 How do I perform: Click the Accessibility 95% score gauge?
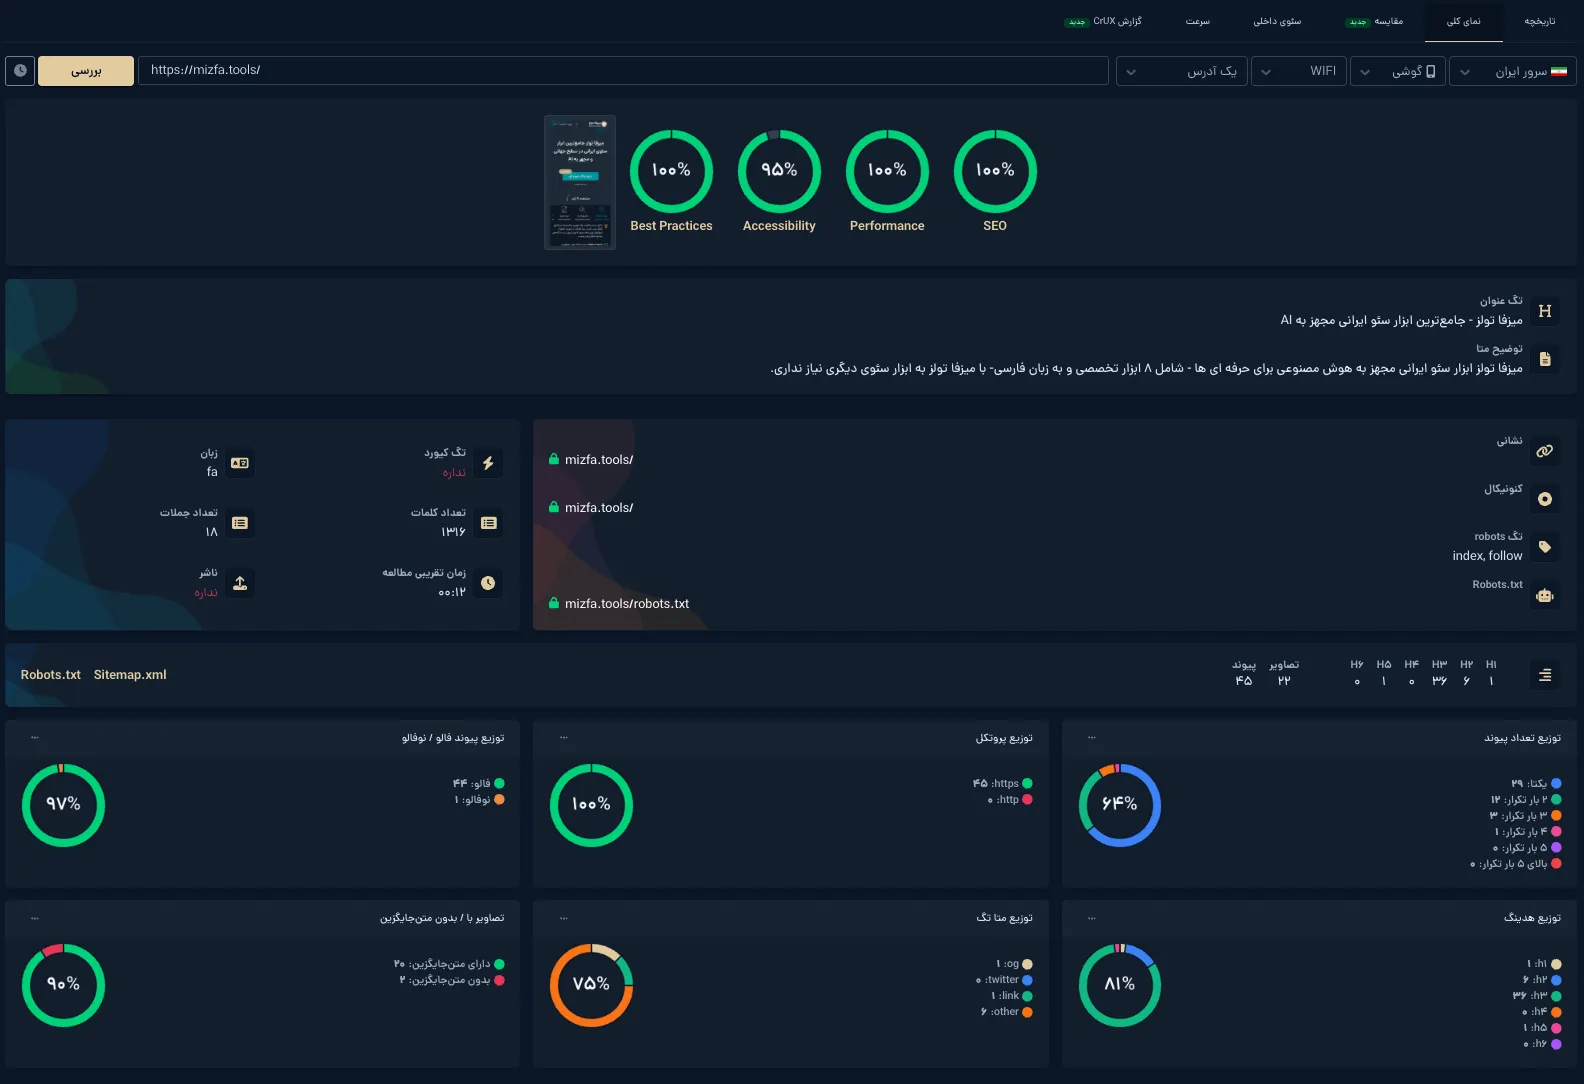779,171
